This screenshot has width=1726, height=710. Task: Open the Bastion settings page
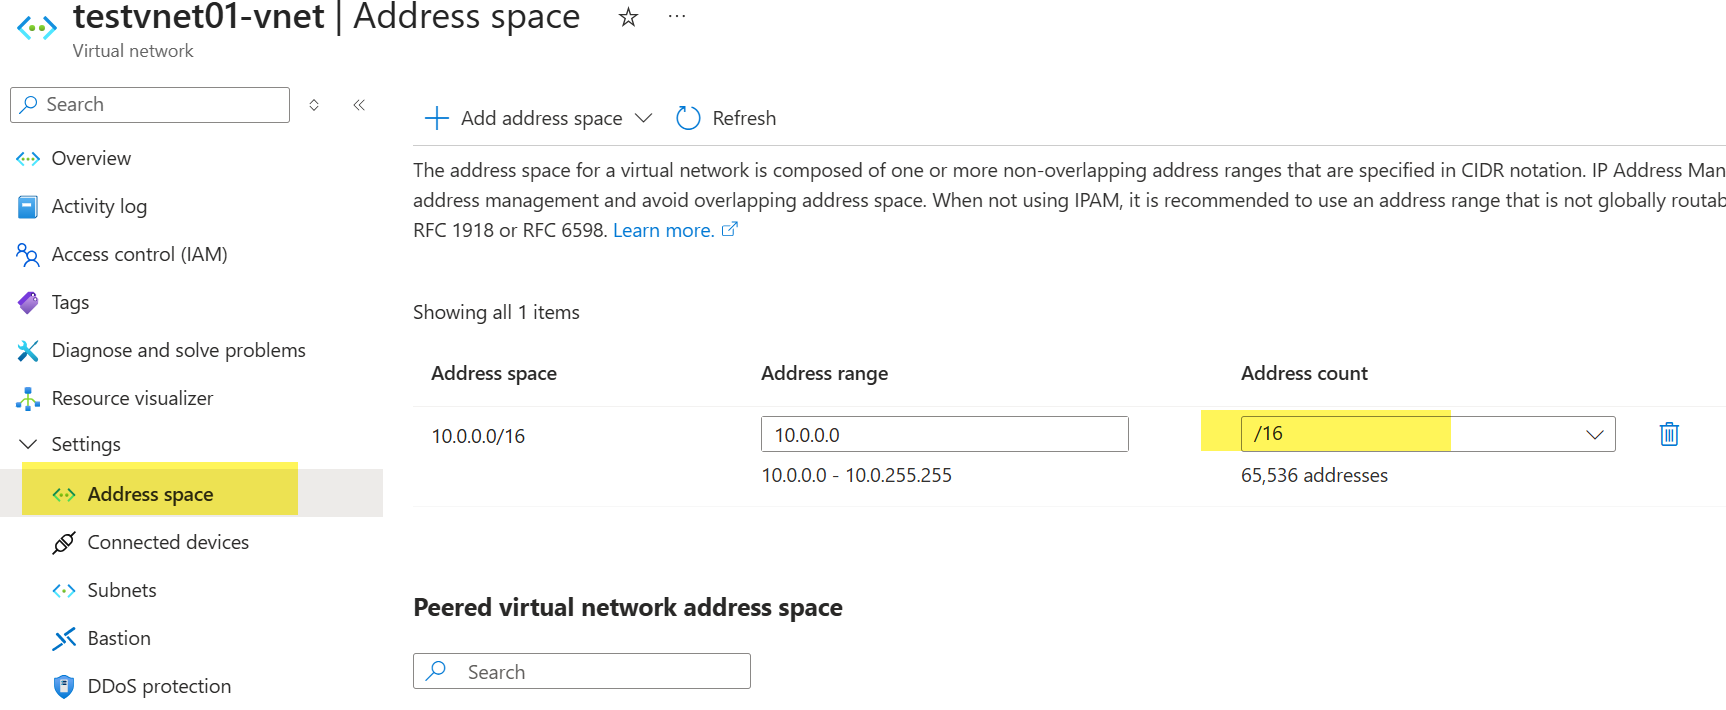pos(119,638)
